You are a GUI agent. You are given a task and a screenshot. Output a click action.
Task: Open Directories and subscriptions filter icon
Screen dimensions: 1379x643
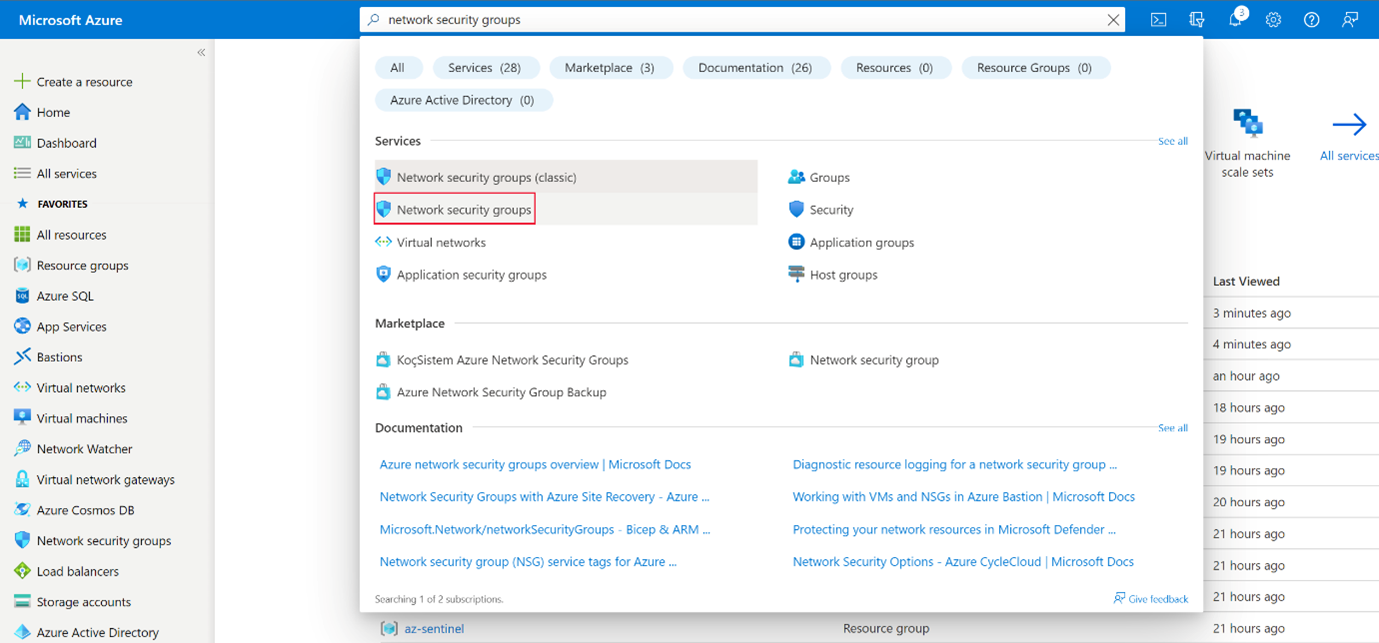1197,19
